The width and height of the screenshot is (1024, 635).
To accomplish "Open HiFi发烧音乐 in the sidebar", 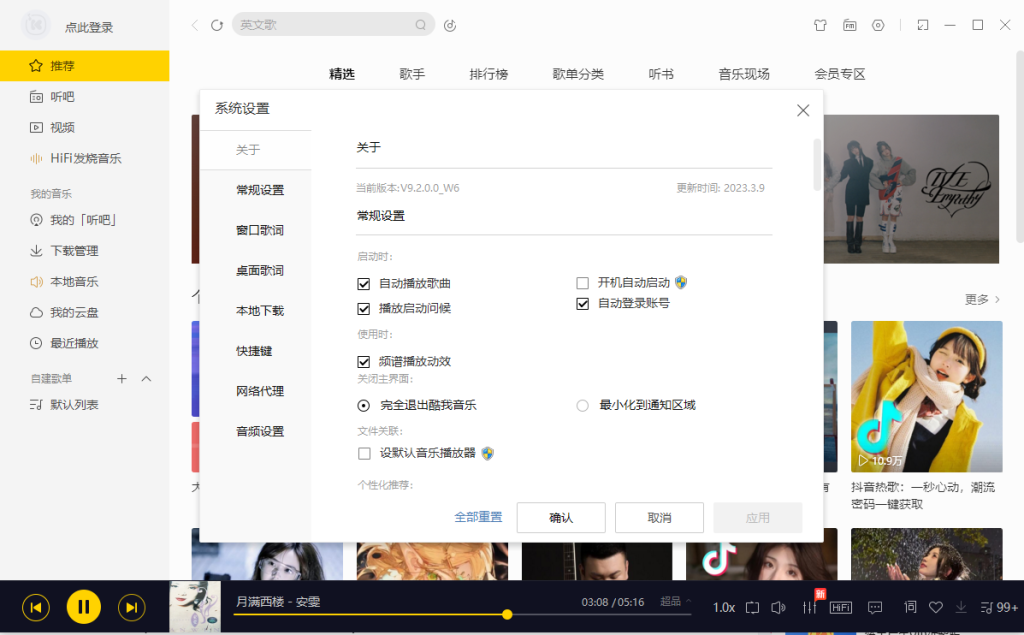I will (x=84, y=158).
